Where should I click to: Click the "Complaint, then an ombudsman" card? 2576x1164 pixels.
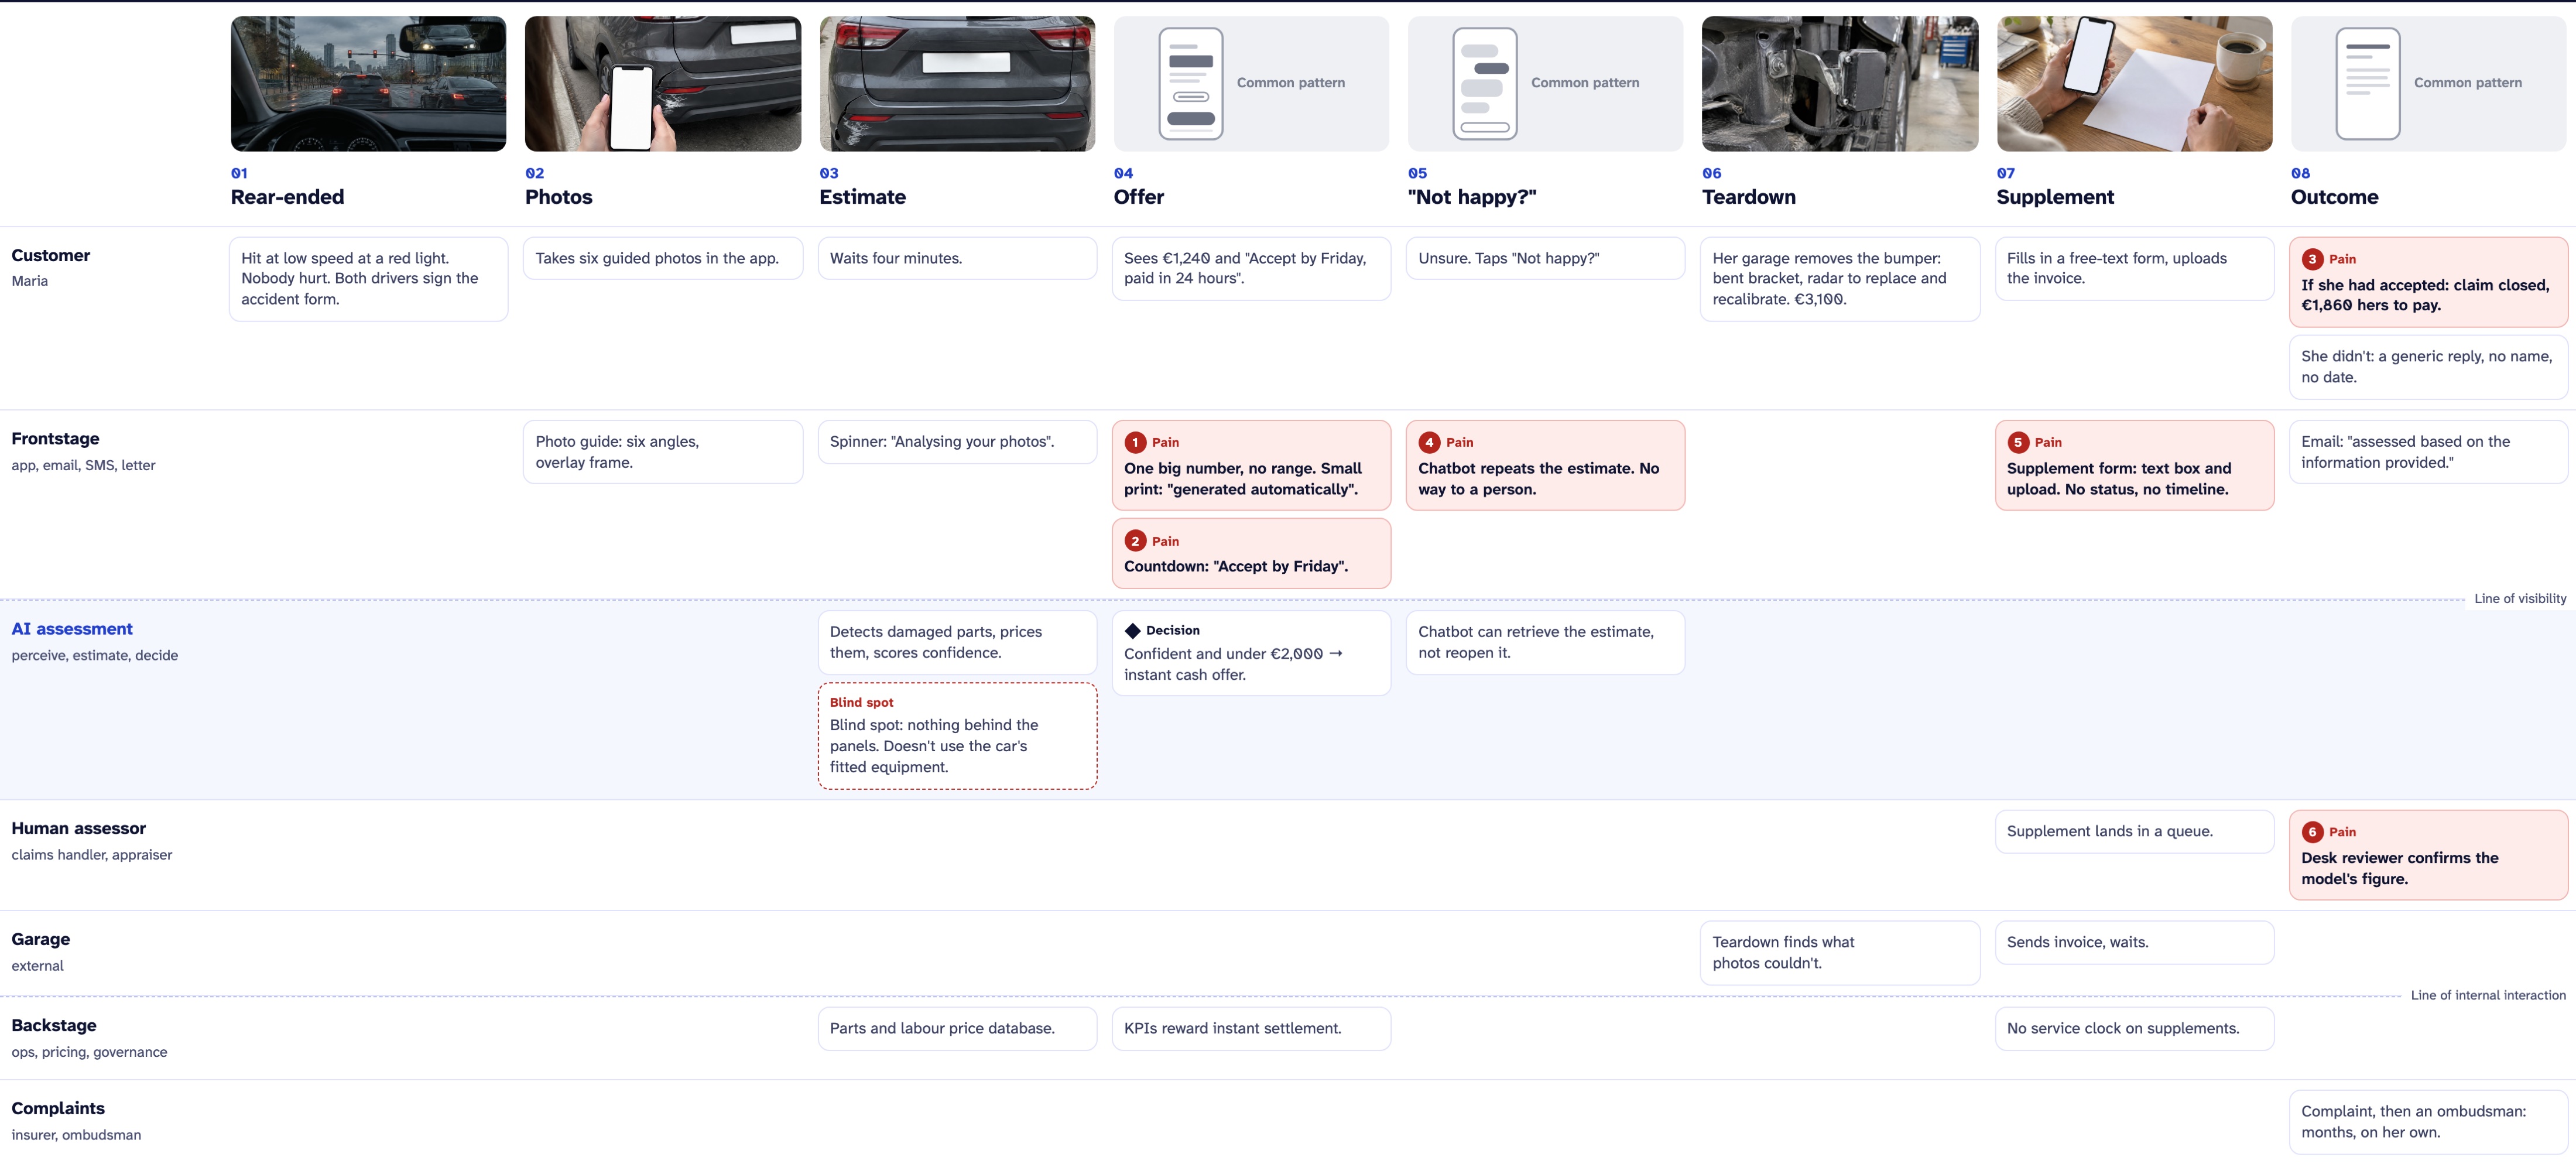[x=2428, y=1122]
